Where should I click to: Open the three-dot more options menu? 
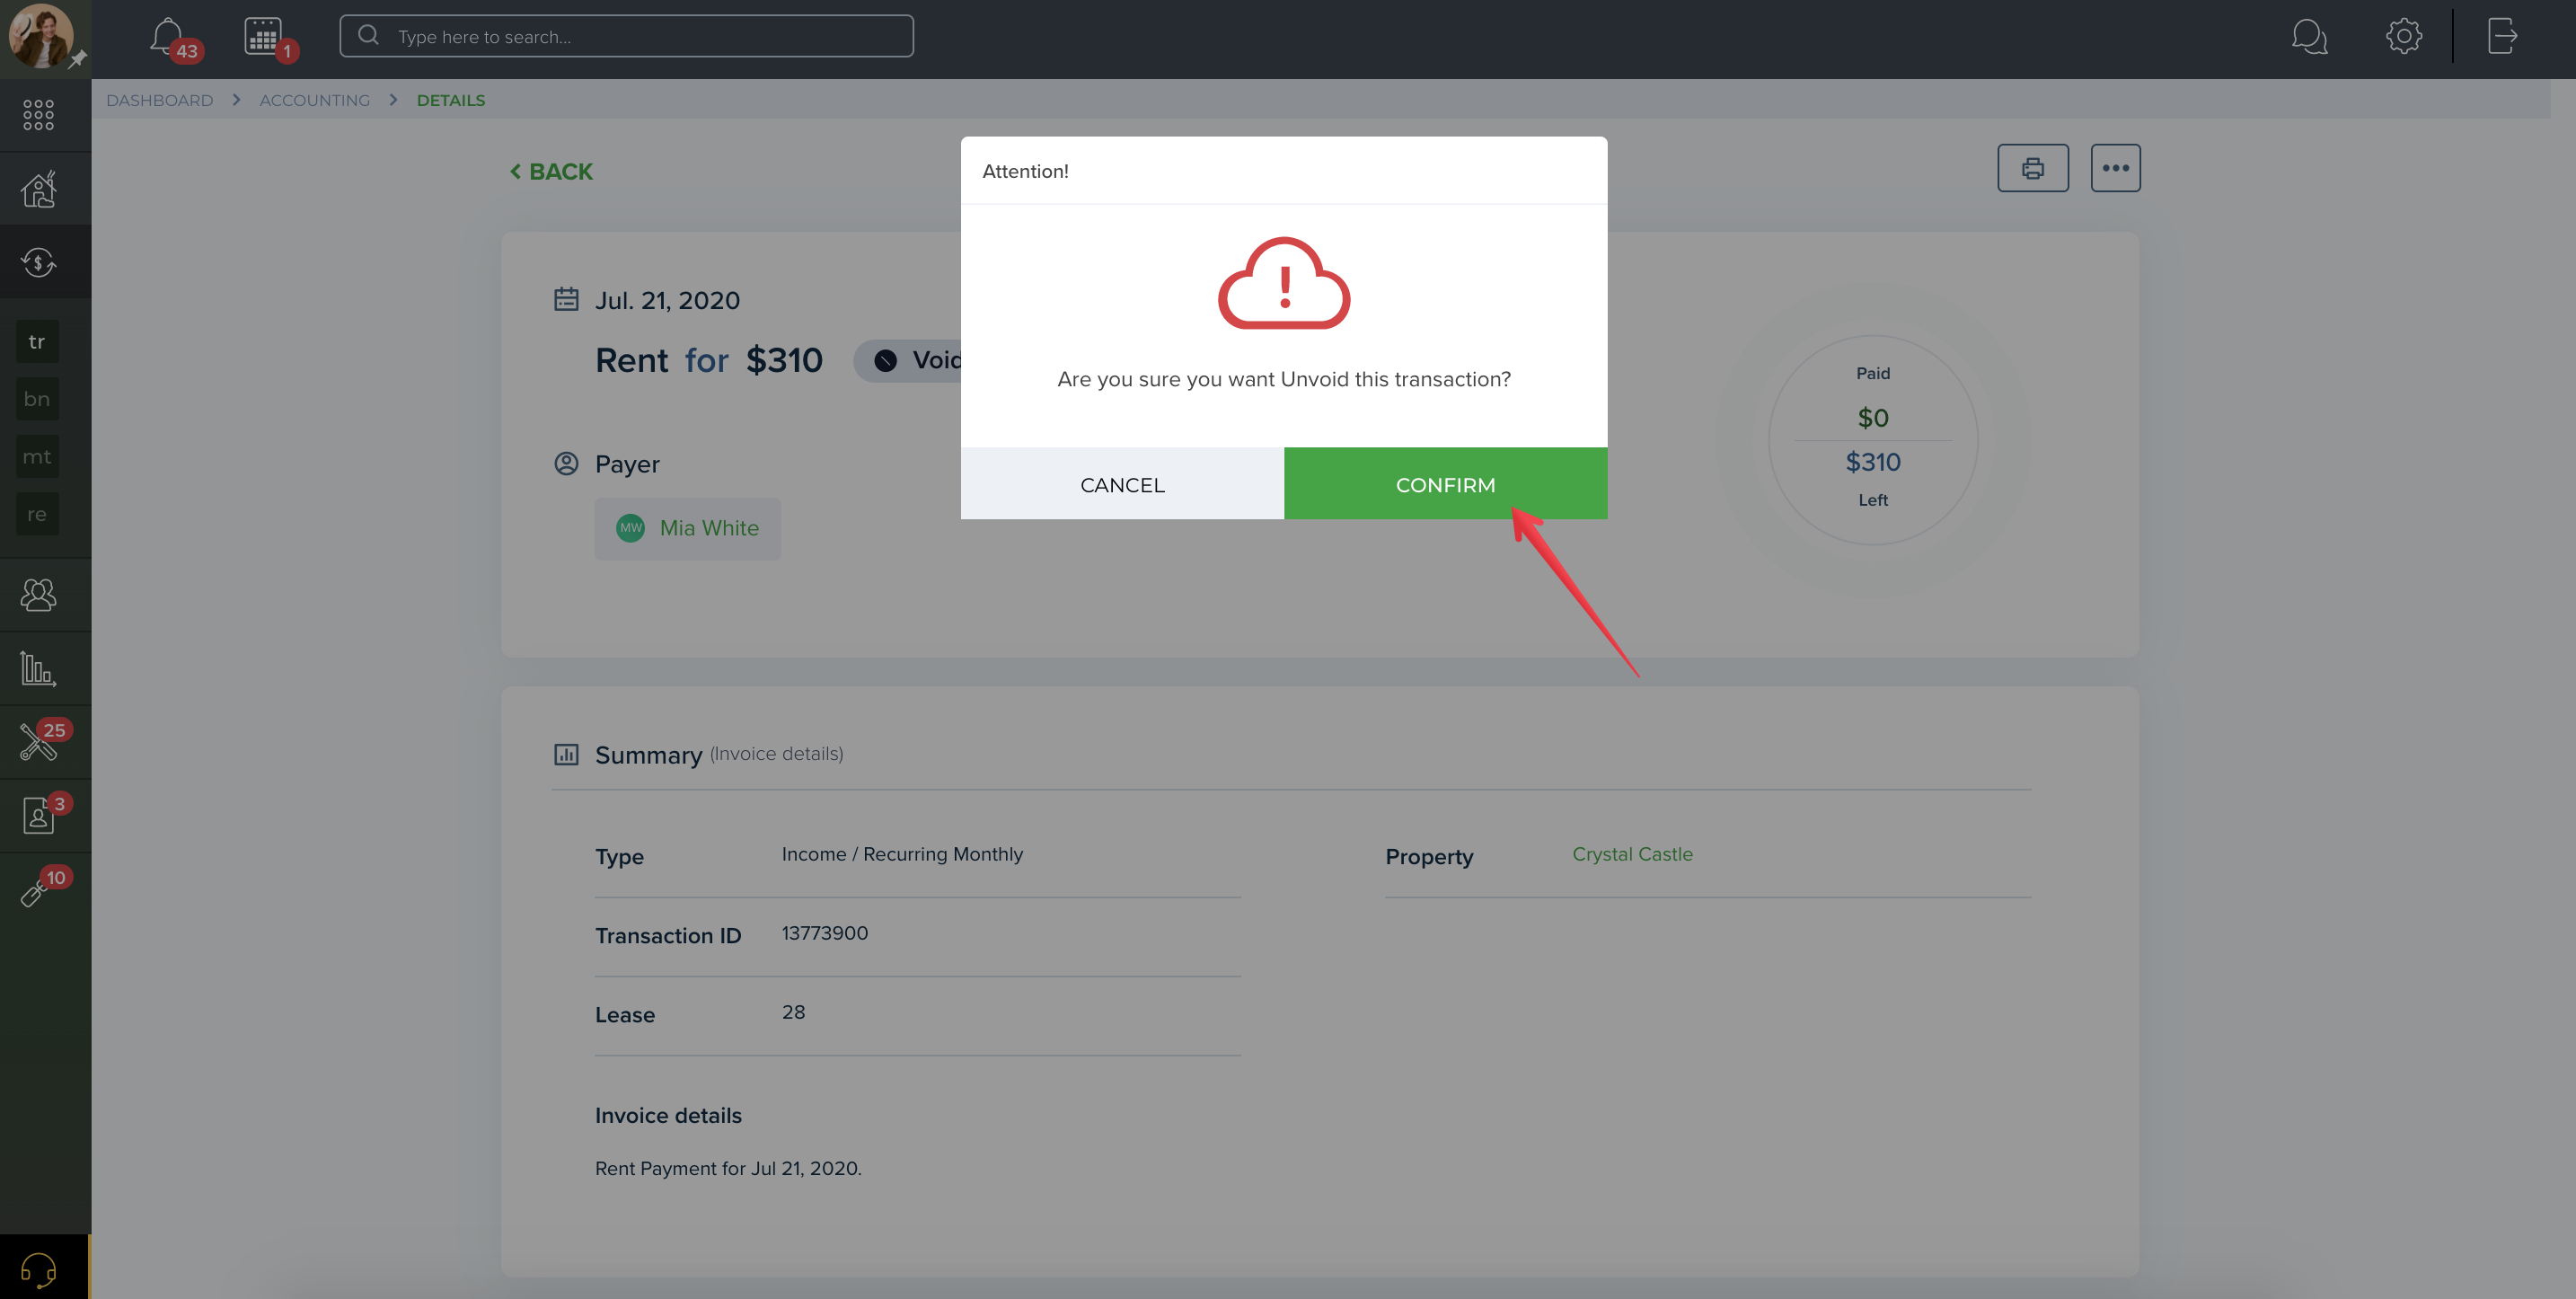coord(2115,168)
